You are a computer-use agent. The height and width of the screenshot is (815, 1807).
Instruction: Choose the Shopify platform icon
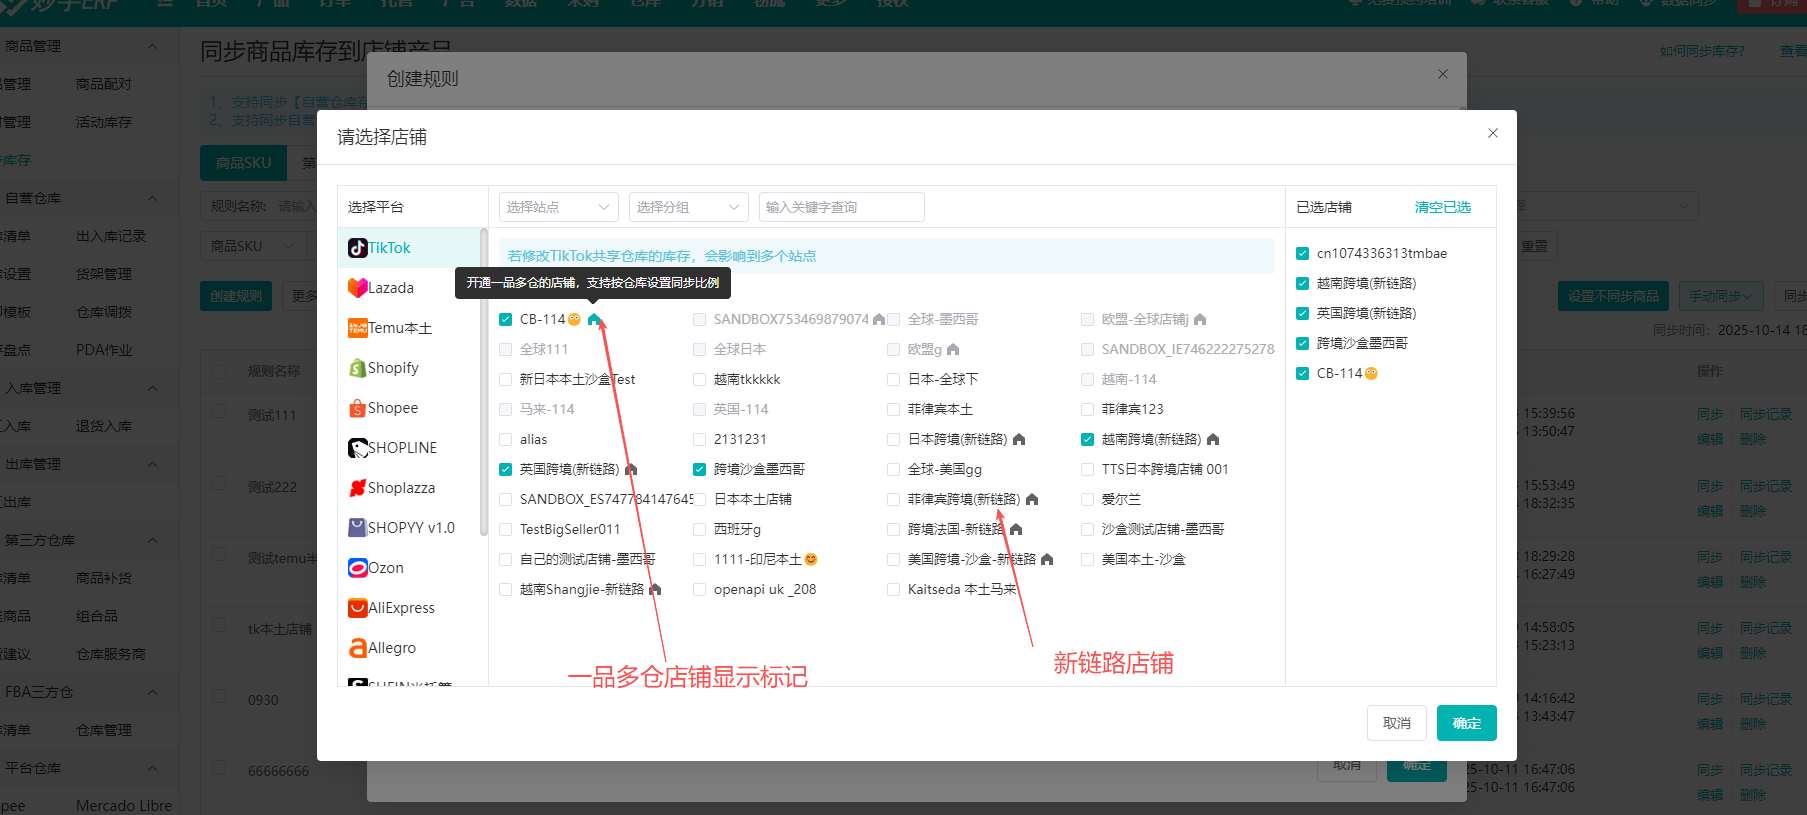pyautogui.click(x=357, y=368)
